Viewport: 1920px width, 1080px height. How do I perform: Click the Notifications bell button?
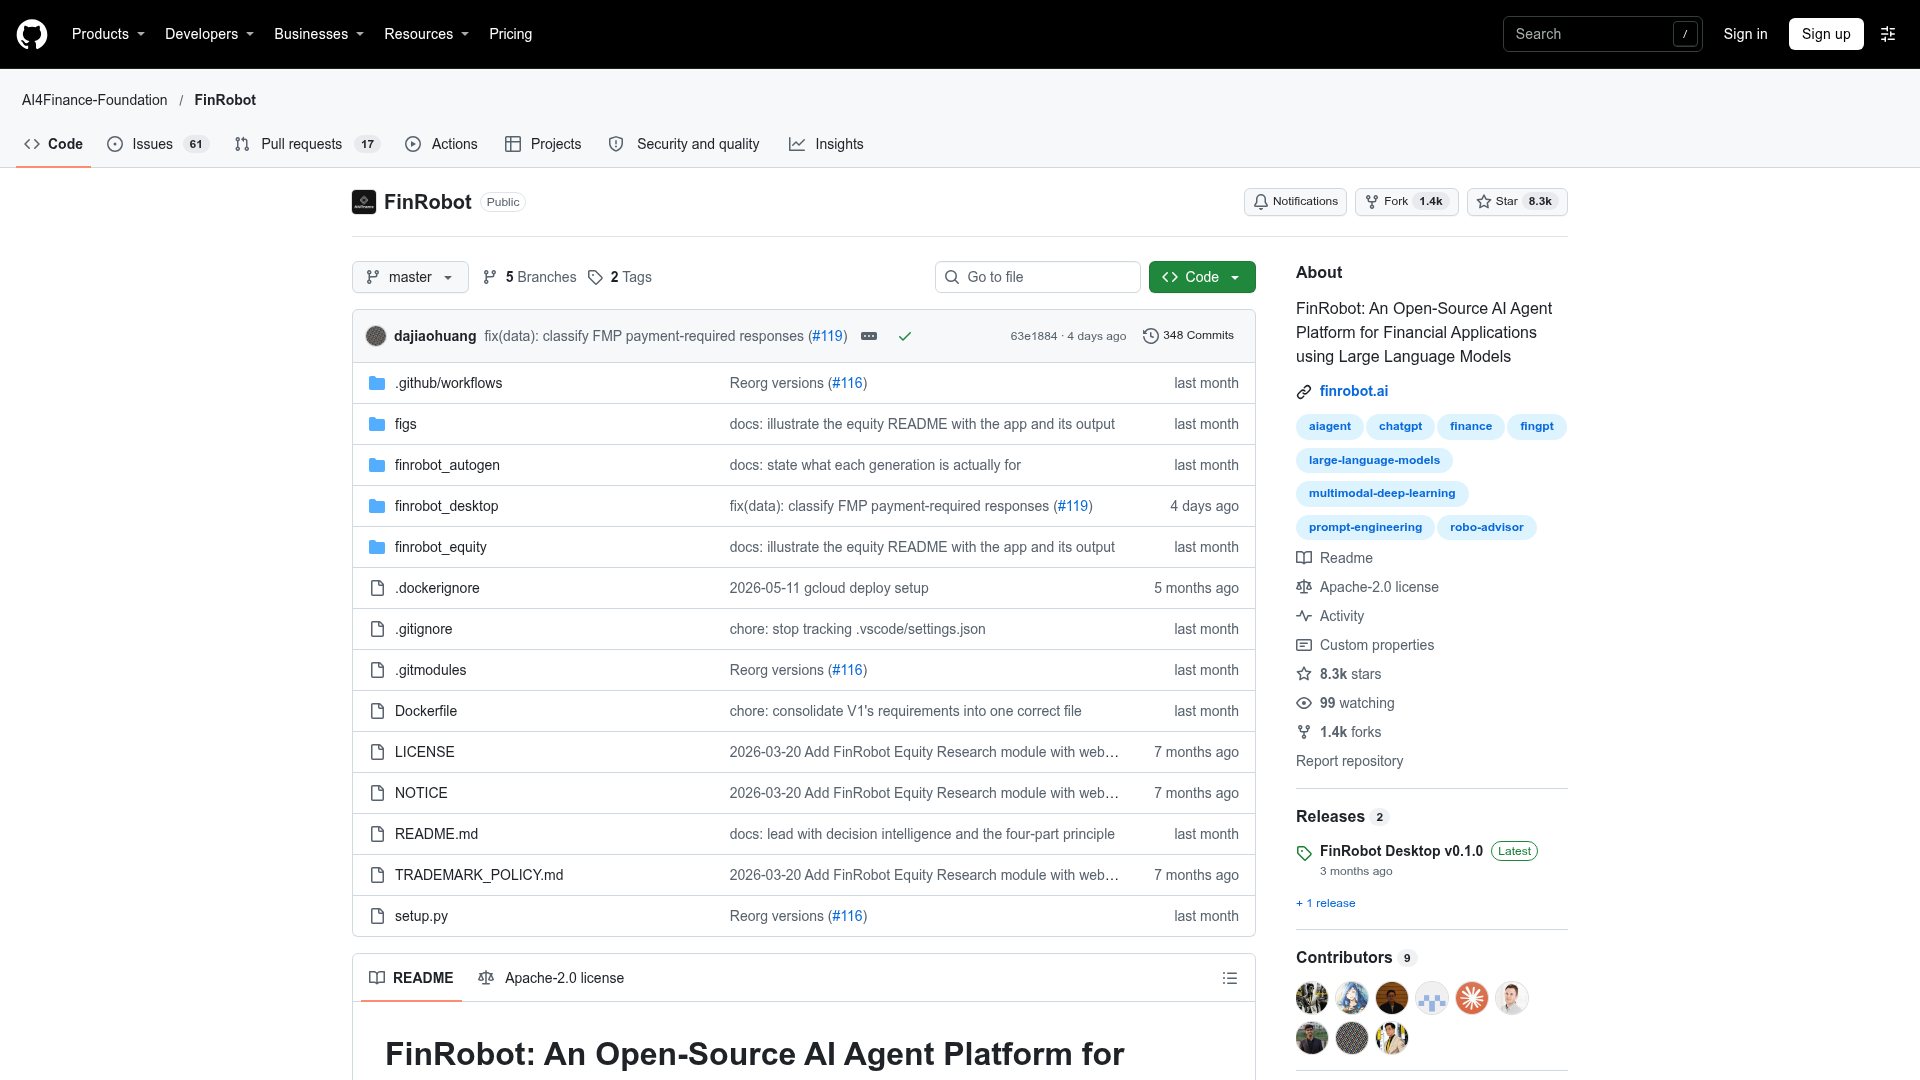[x=1295, y=202]
